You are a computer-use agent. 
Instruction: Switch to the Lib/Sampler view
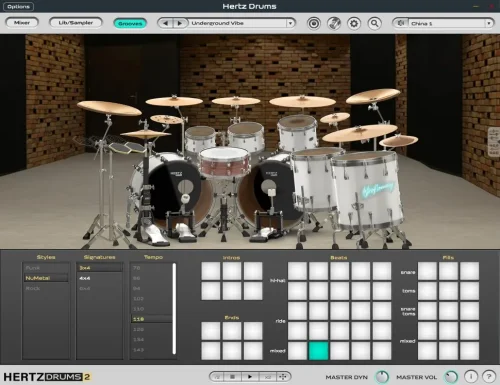(x=76, y=23)
